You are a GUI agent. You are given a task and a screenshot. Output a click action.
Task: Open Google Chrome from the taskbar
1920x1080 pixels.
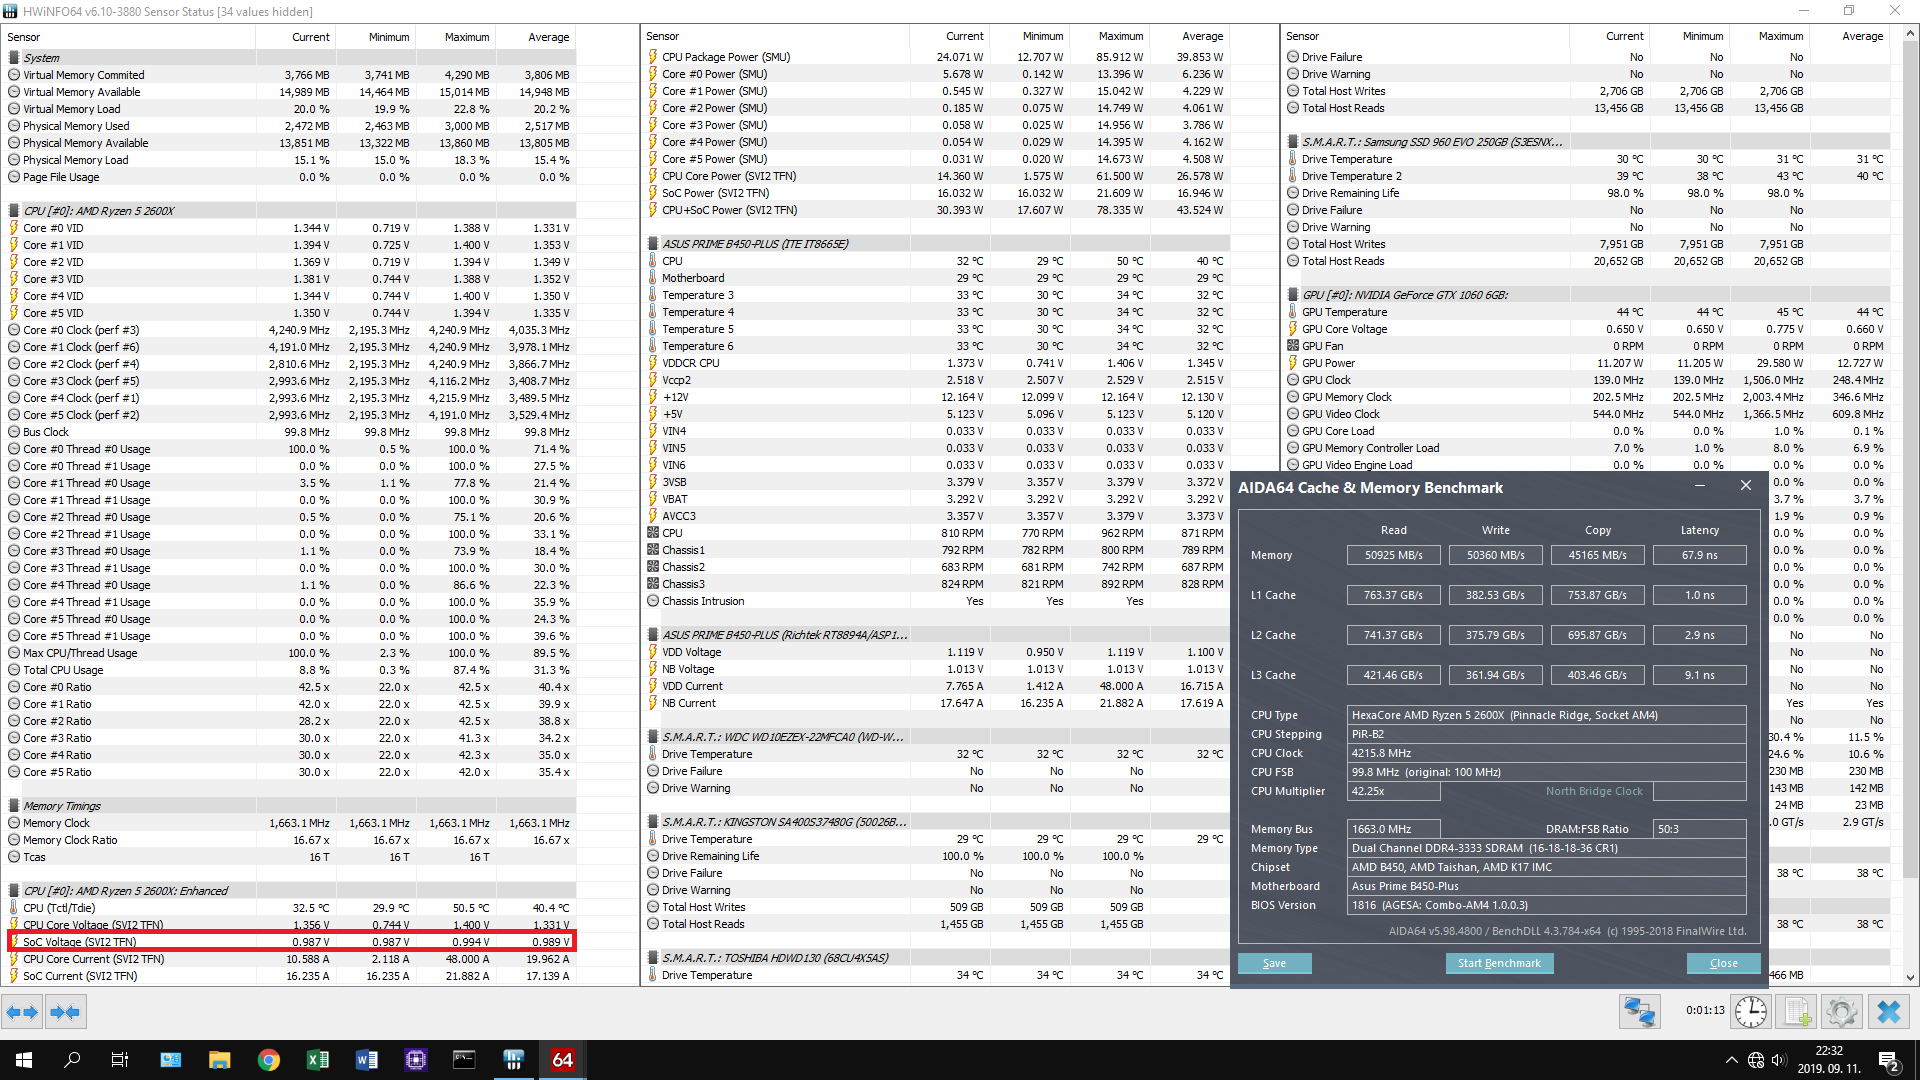pyautogui.click(x=269, y=1060)
